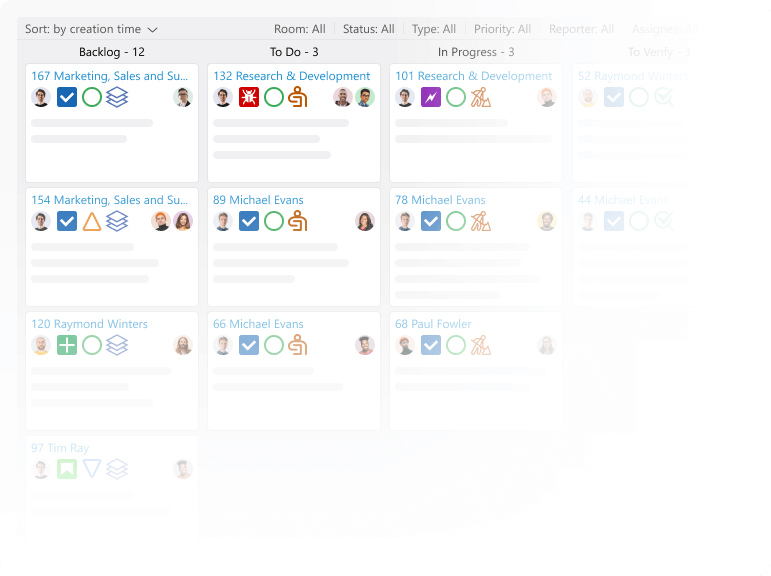Click the assignee avatar on card 167

(183, 97)
